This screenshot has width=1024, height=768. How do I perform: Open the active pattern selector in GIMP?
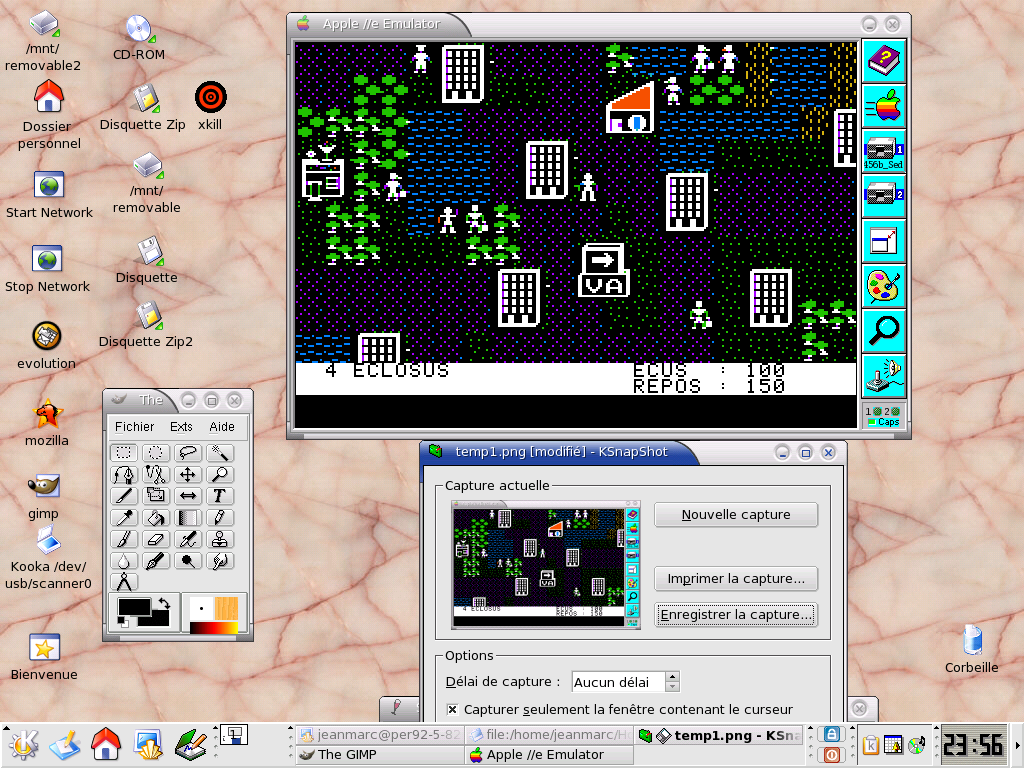click(x=226, y=608)
